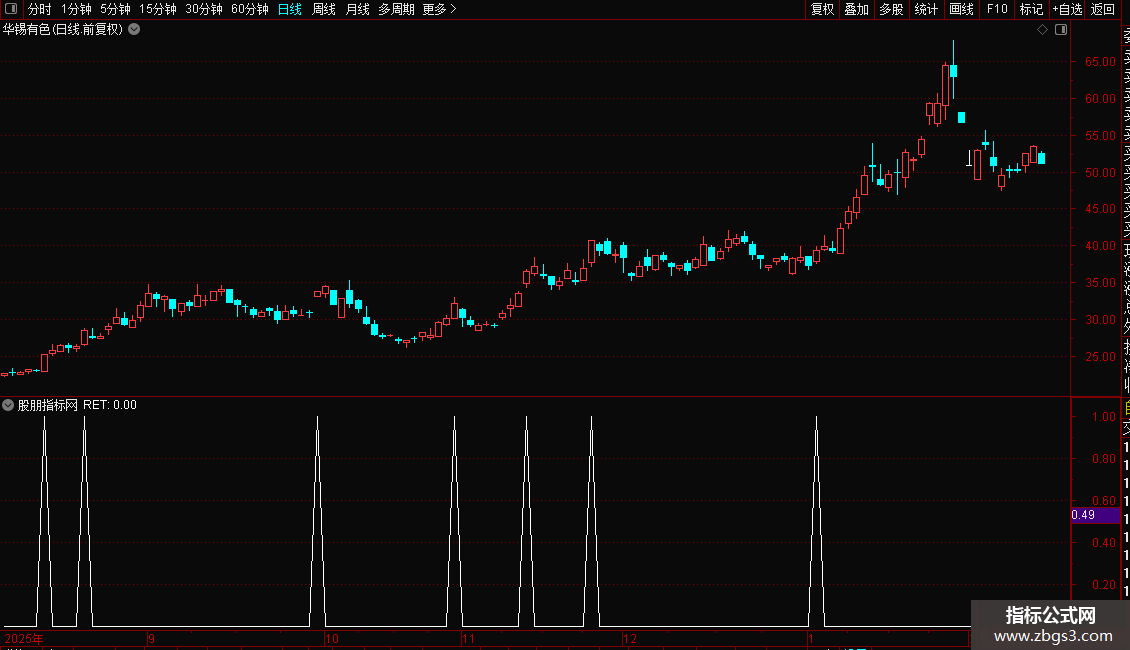Click the 0.49 highlighted axis value
The image size is (1130, 650).
pyautogui.click(x=1095, y=515)
